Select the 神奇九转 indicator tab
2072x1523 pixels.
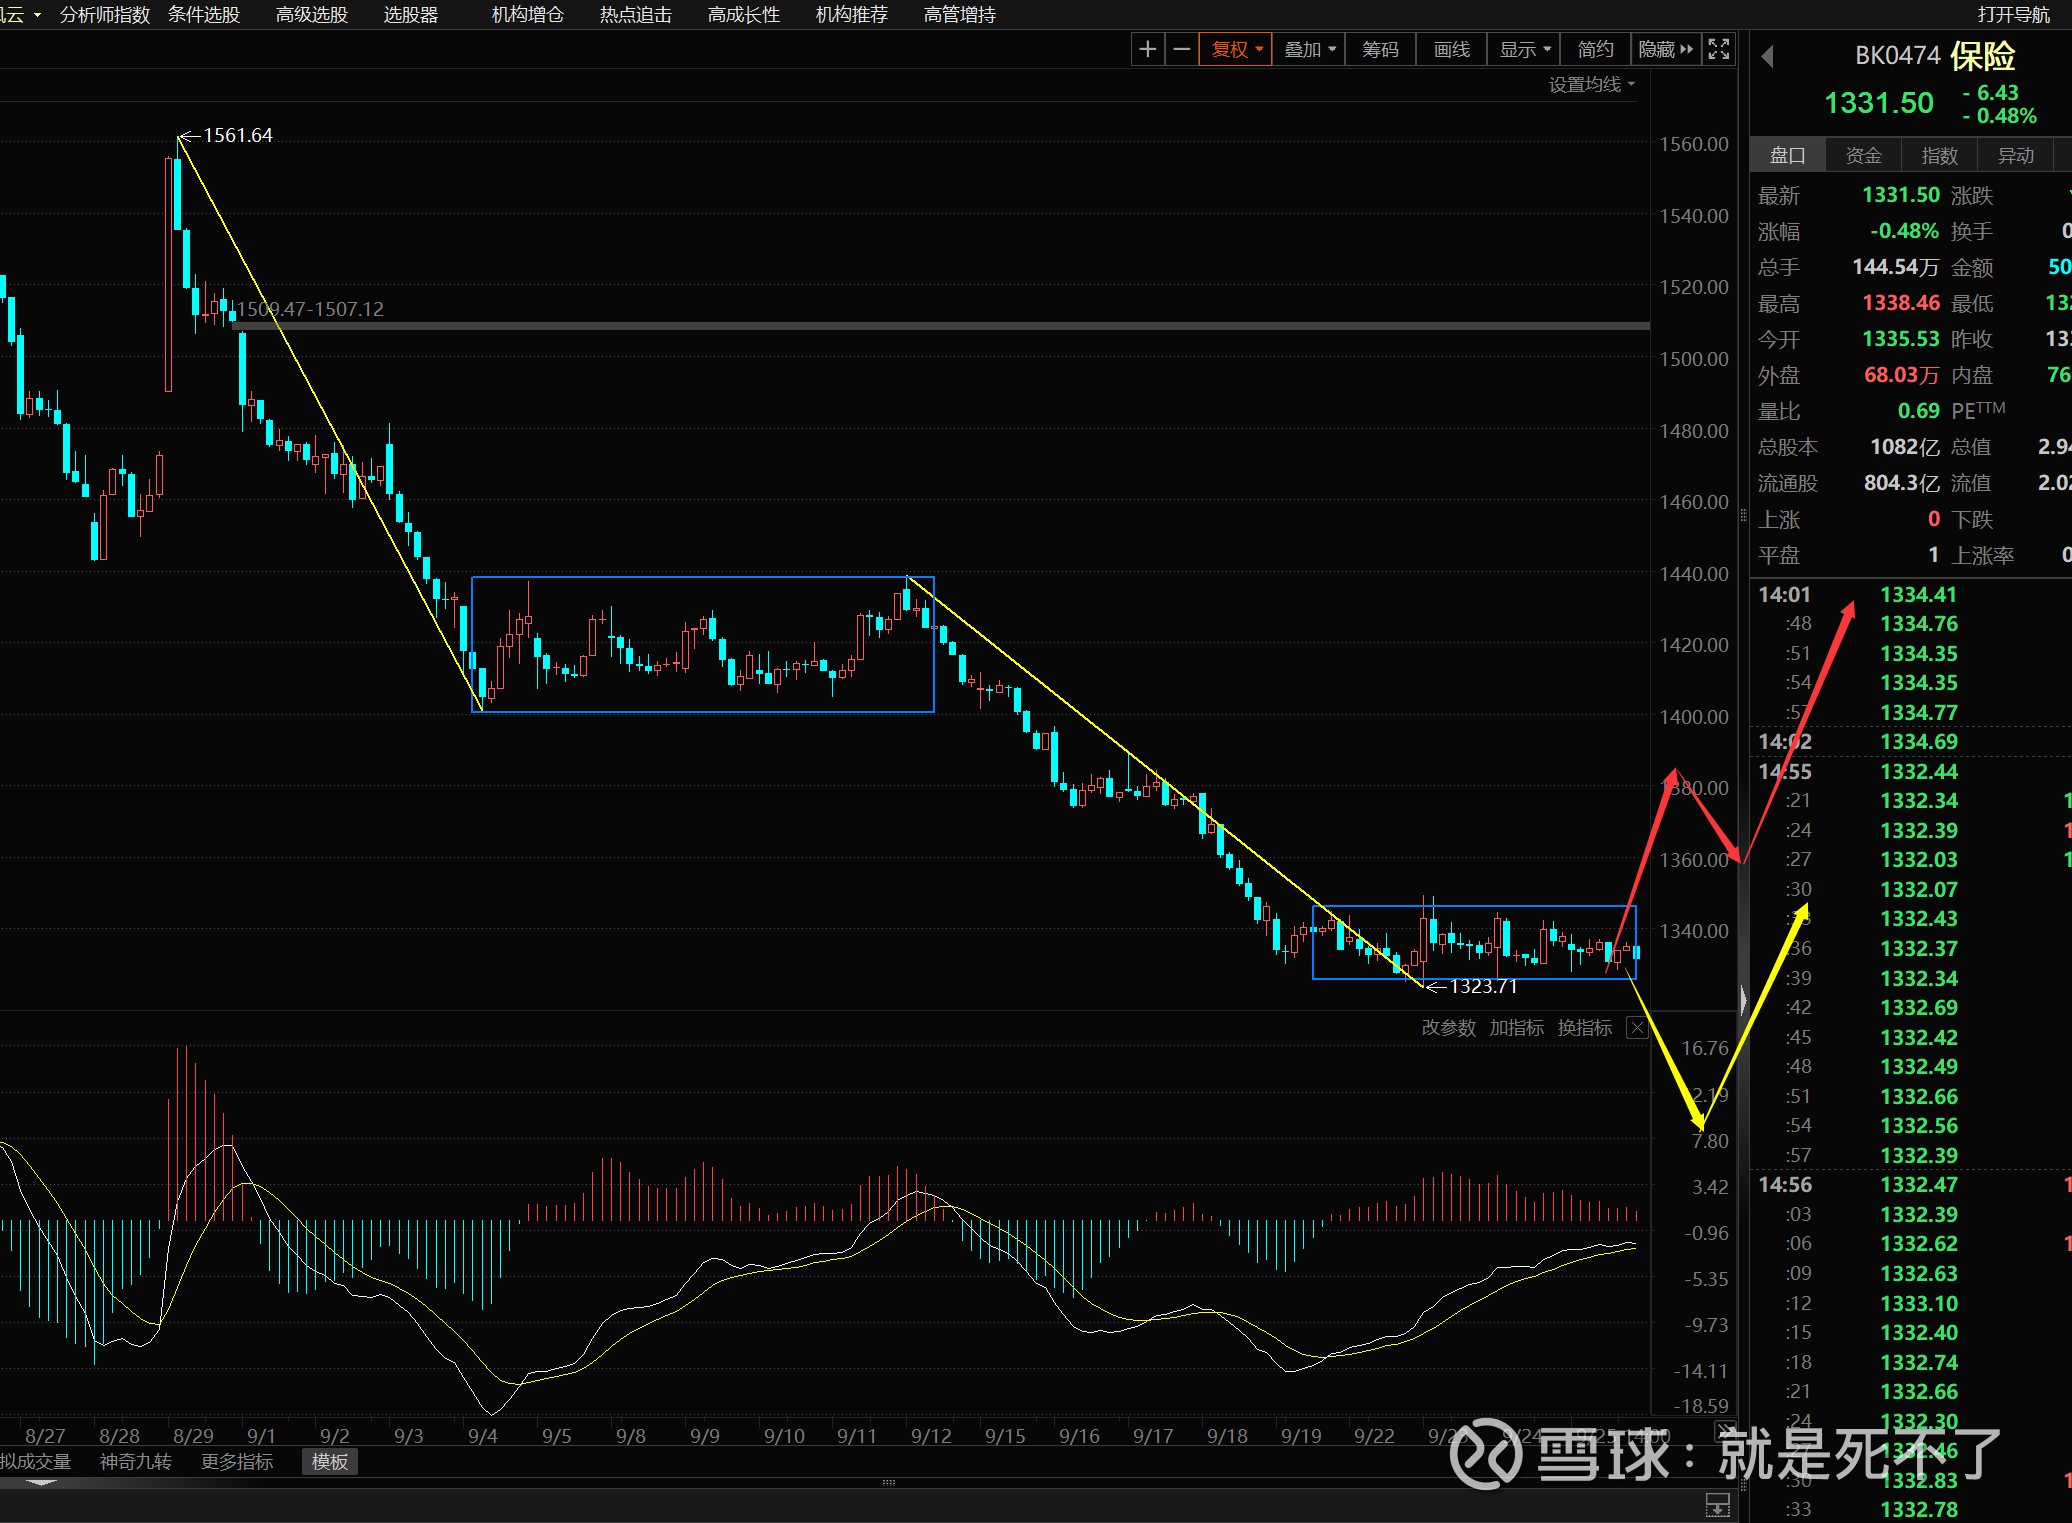click(x=136, y=1462)
